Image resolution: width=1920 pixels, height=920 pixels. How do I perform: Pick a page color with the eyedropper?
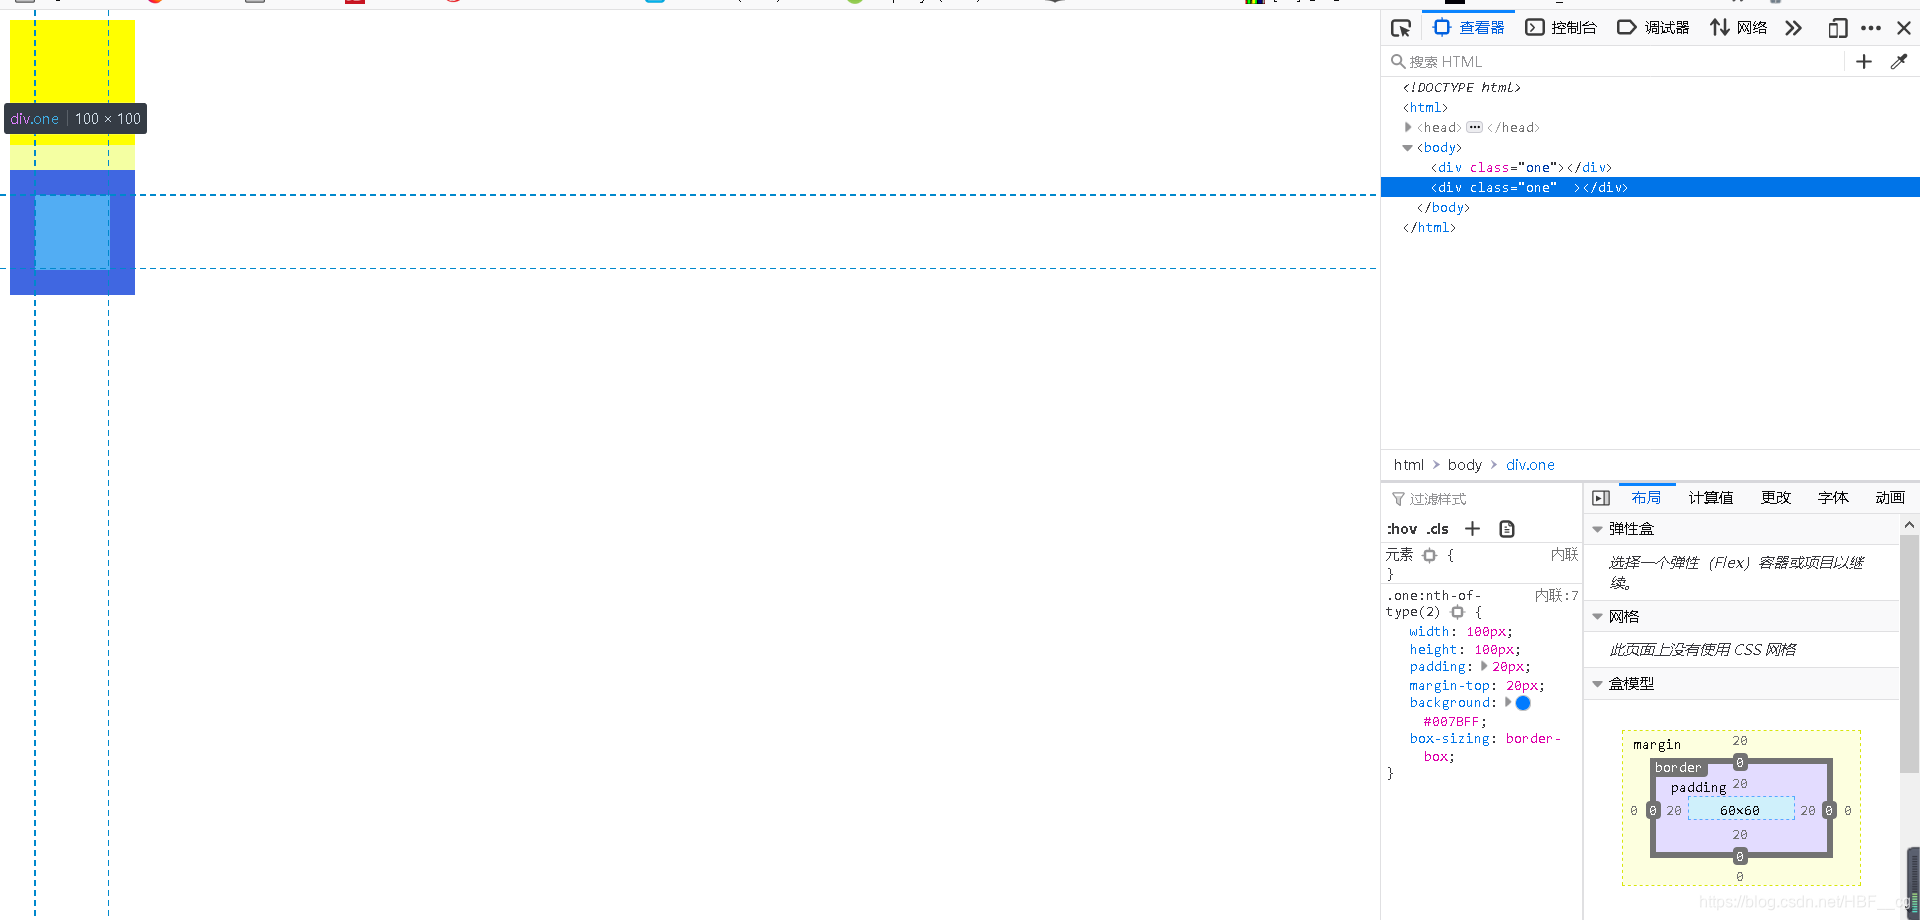(x=1899, y=62)
